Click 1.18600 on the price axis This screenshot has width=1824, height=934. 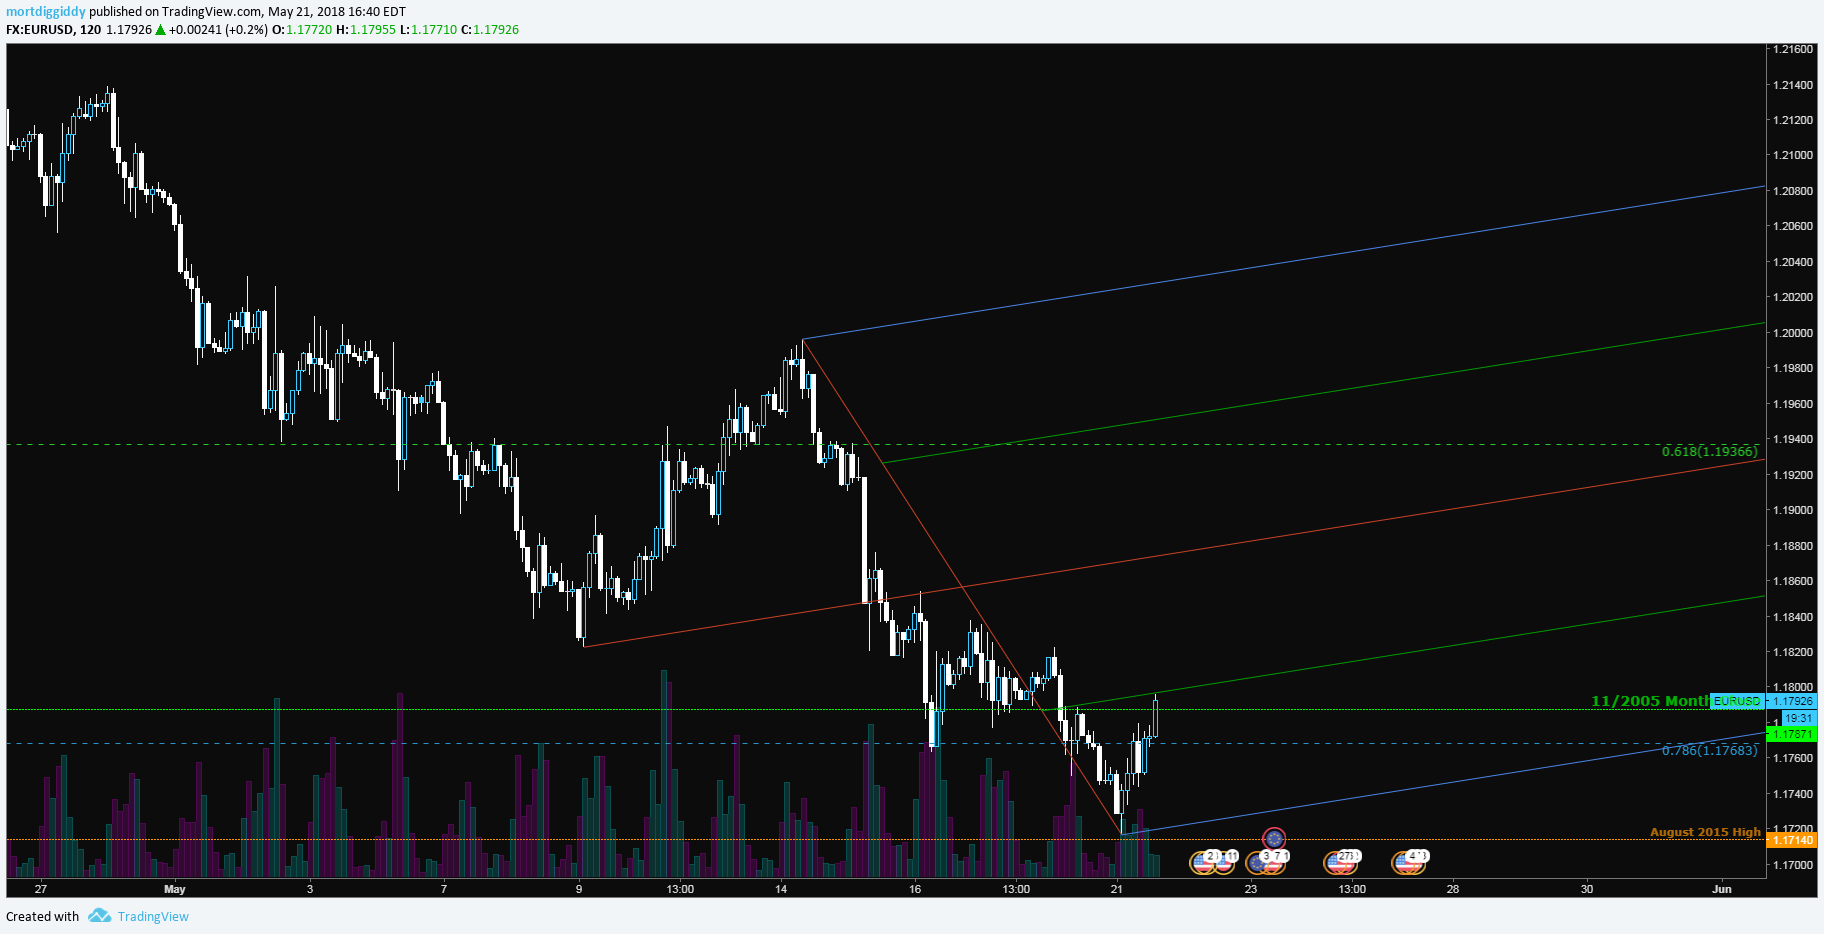(x=1792, y=581)
